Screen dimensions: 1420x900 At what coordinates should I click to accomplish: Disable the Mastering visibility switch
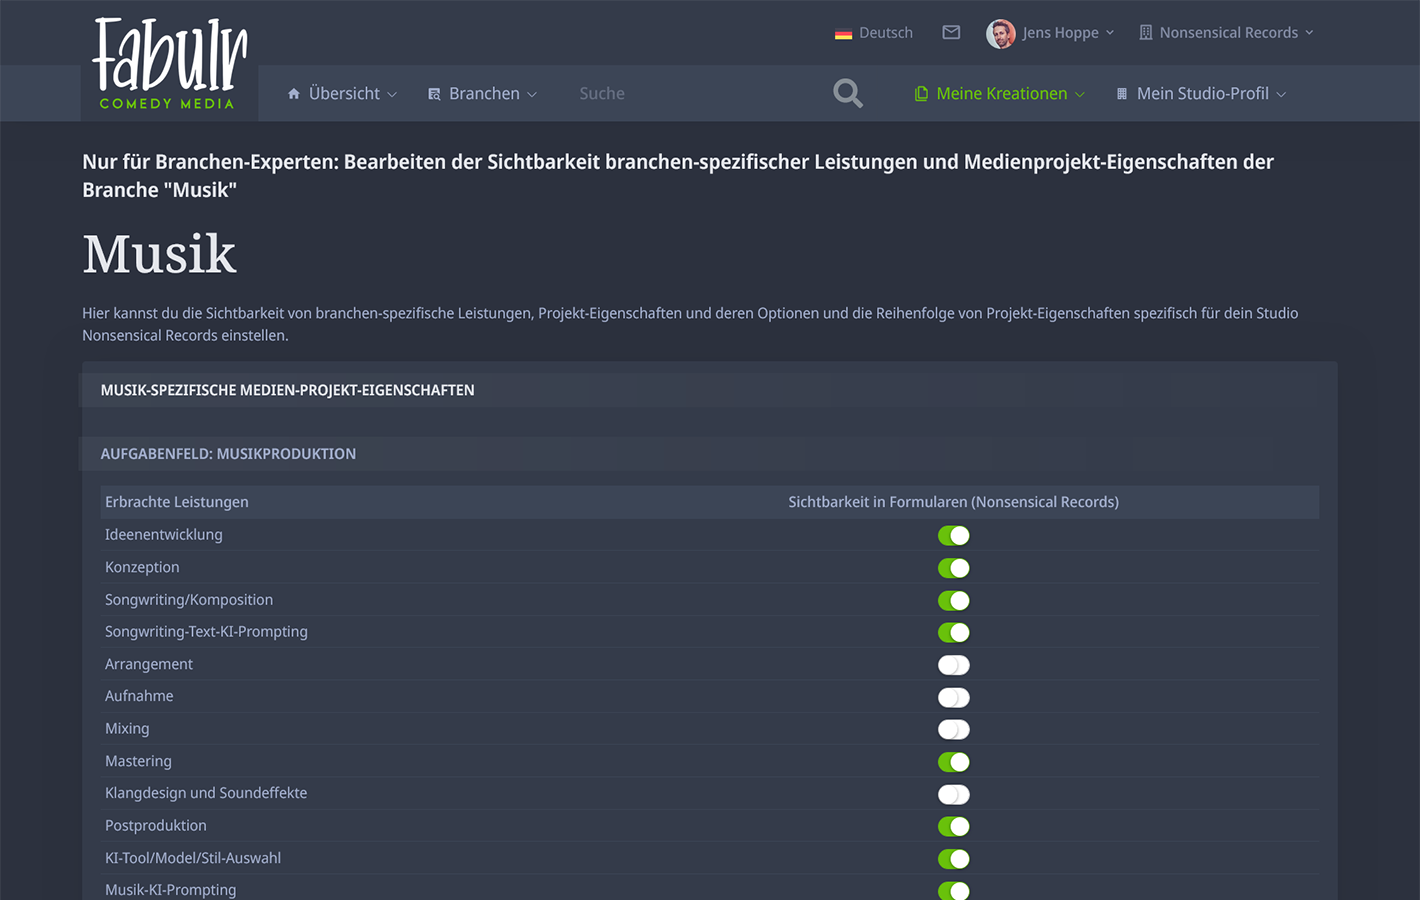tap(954, 761)
